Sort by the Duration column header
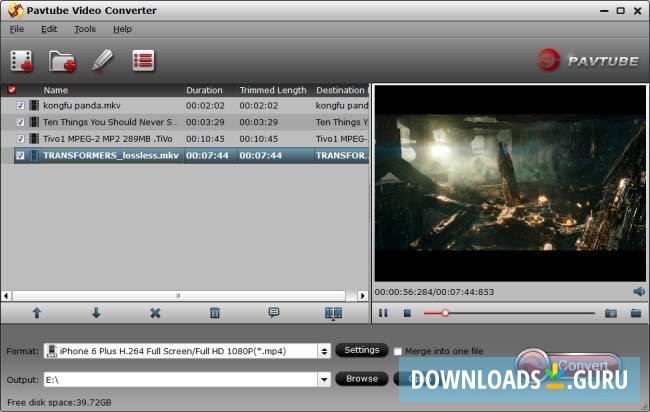This screenshot has height=412, width=650. pyautogui.click(x=204, y=90)
